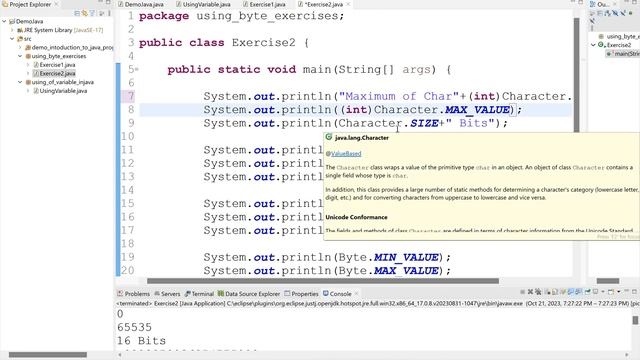This screenshot has height=360, width=640.
Task: Click the Terminate console button
Action: point(522,292)
